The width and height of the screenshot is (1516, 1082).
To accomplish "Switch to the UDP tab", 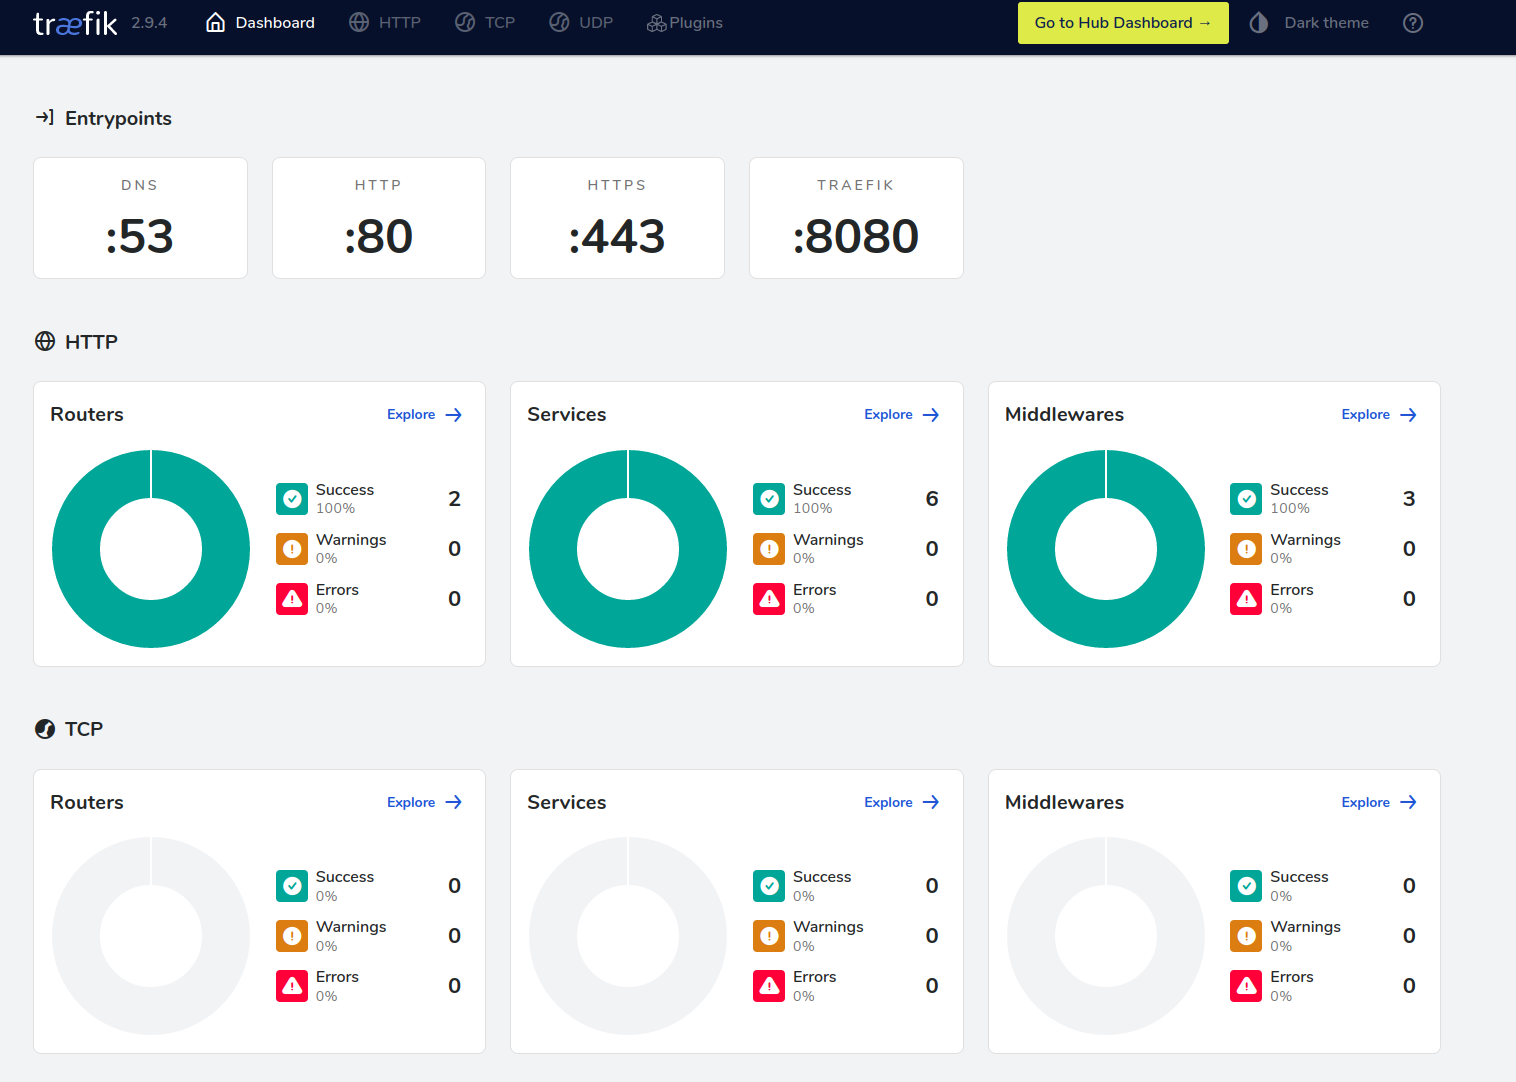I will (x=581, y=23).
